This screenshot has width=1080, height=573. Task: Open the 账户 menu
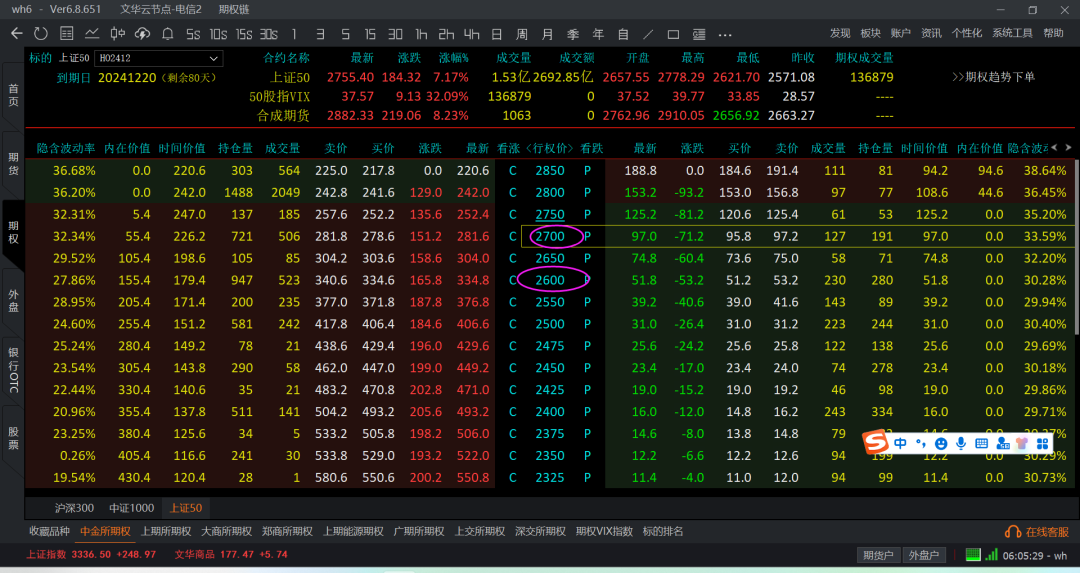901,33
